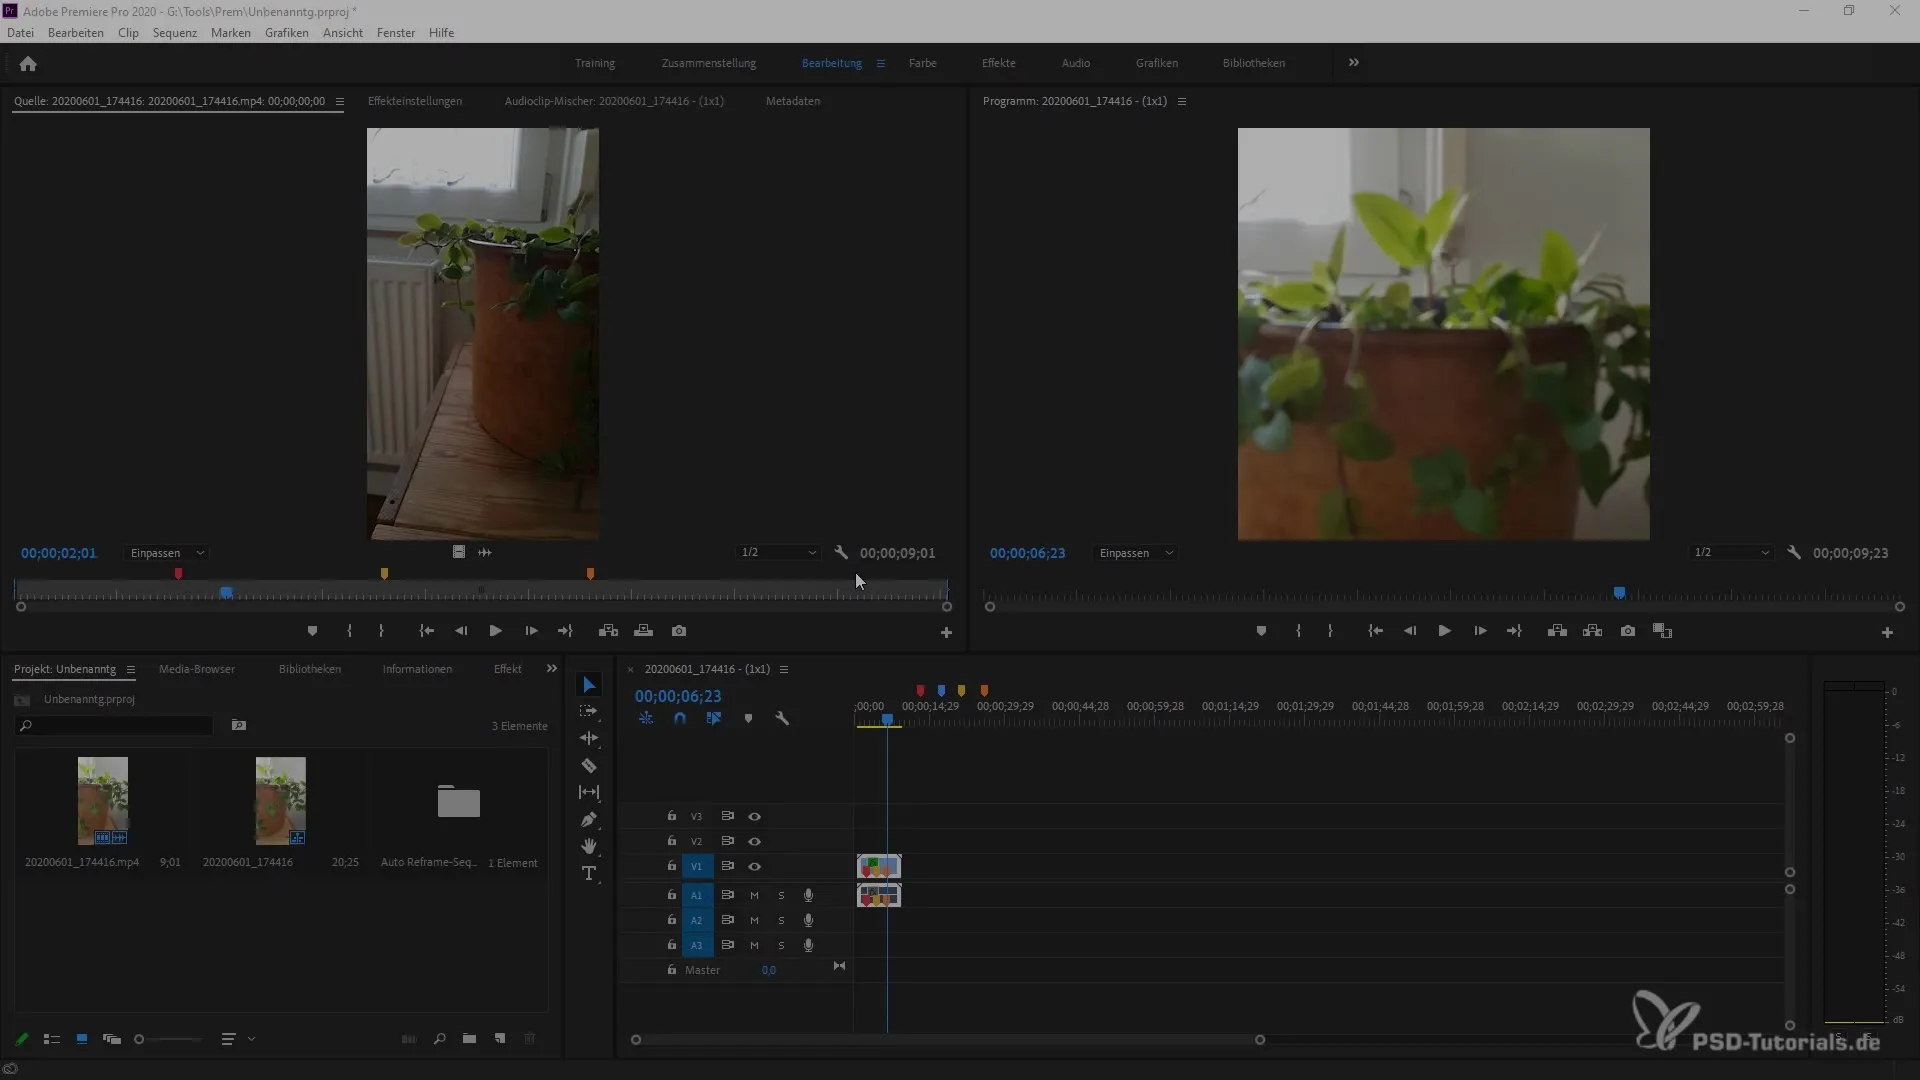
Task: Click search field in project panel
Action: (x=115, y=726)
